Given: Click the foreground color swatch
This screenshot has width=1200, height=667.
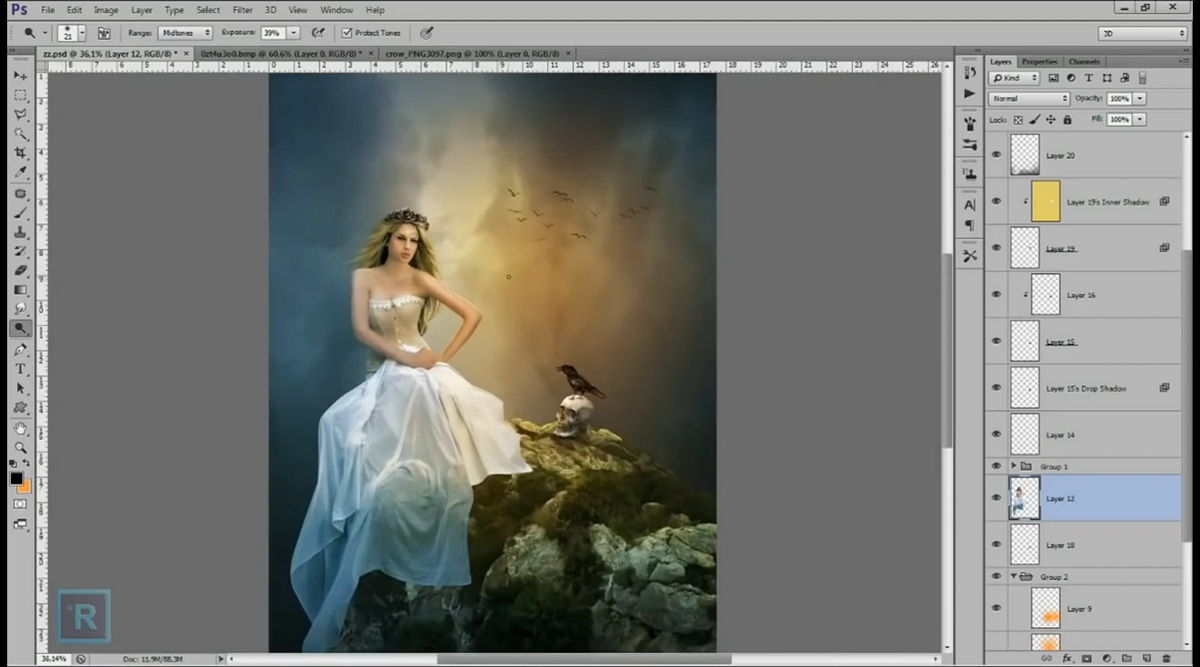Looking at the screenshot, I should [16, 478].
